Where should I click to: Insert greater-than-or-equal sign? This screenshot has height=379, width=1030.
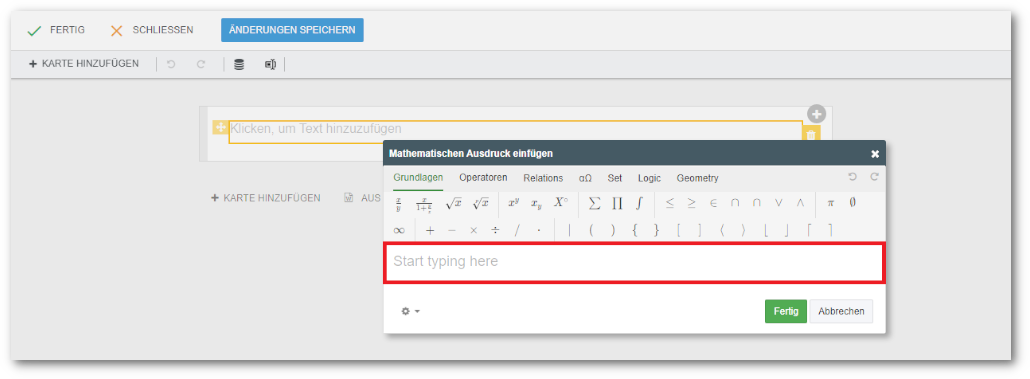click(x=691, y=203)
